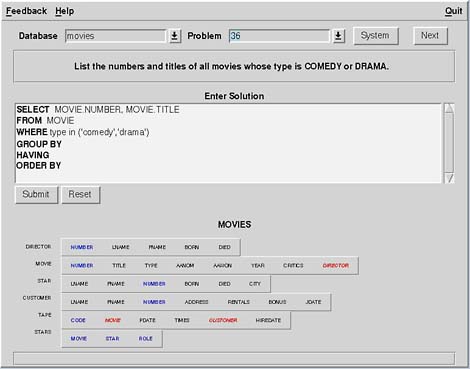Click NUMBER in the MOVIE row
The width and height of the screenshot is (470, 369).
[x=82, y=266]
